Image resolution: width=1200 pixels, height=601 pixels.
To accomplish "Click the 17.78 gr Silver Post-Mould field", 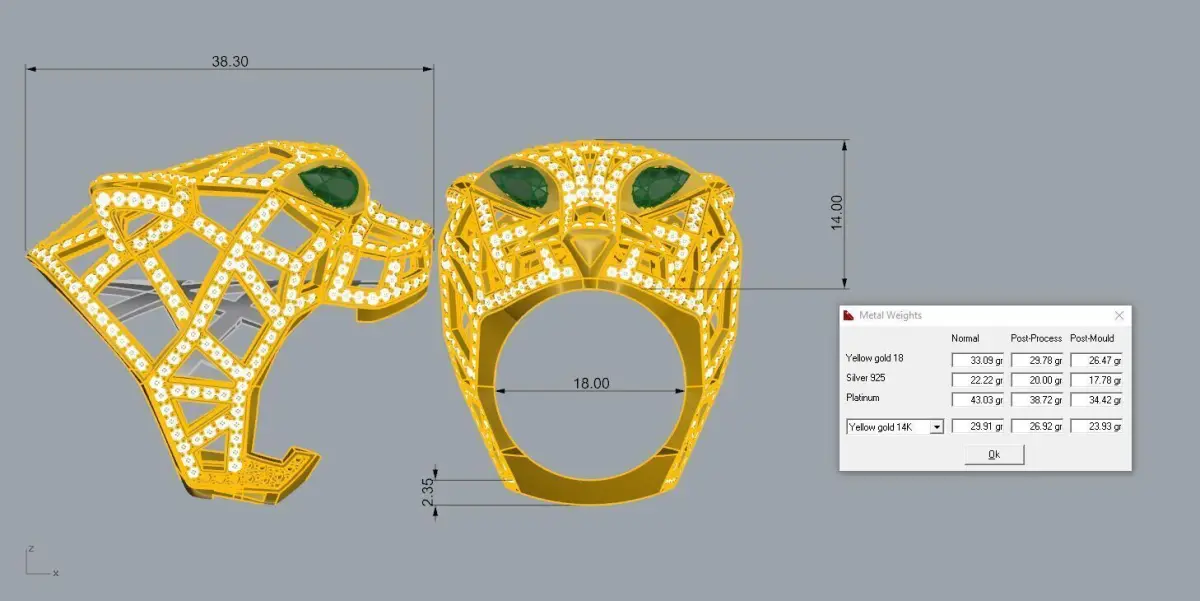I will pos(1096,379).
